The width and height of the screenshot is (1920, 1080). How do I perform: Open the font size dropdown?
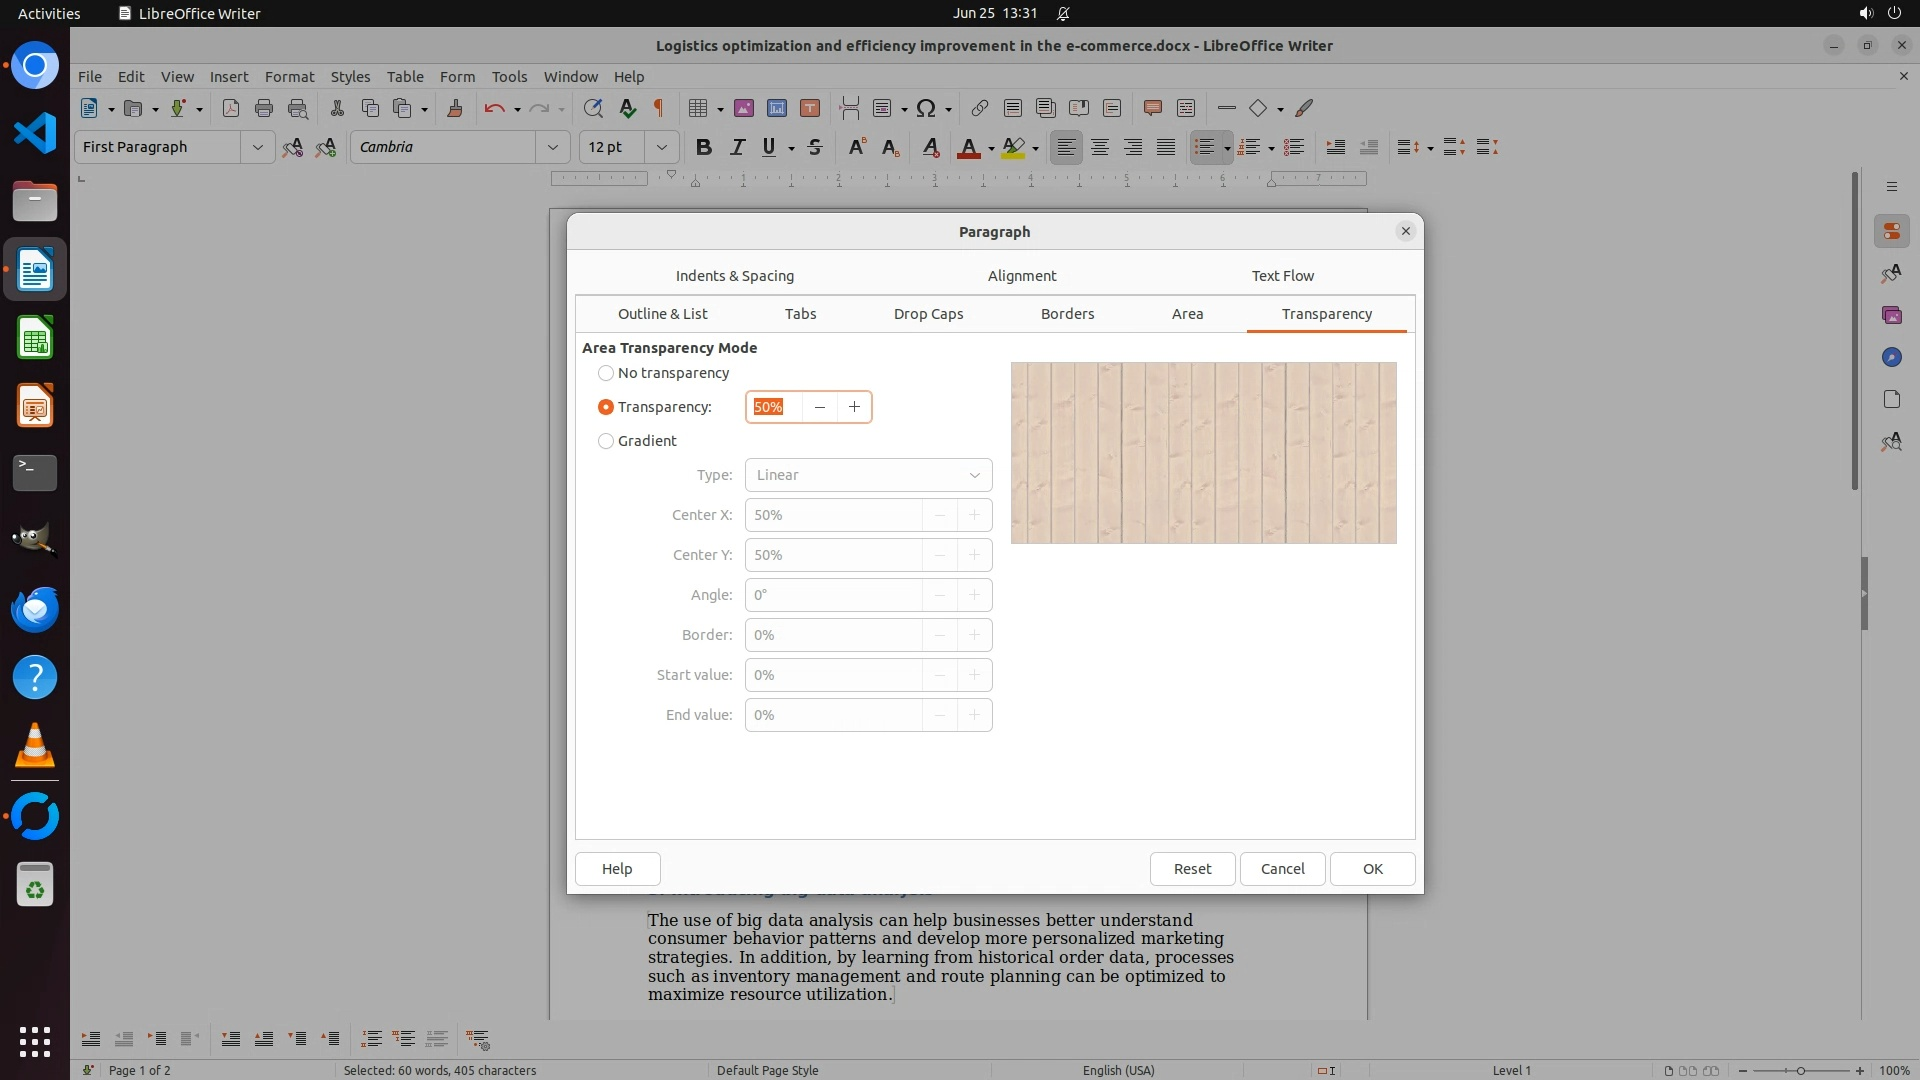(x=661, y=147)
